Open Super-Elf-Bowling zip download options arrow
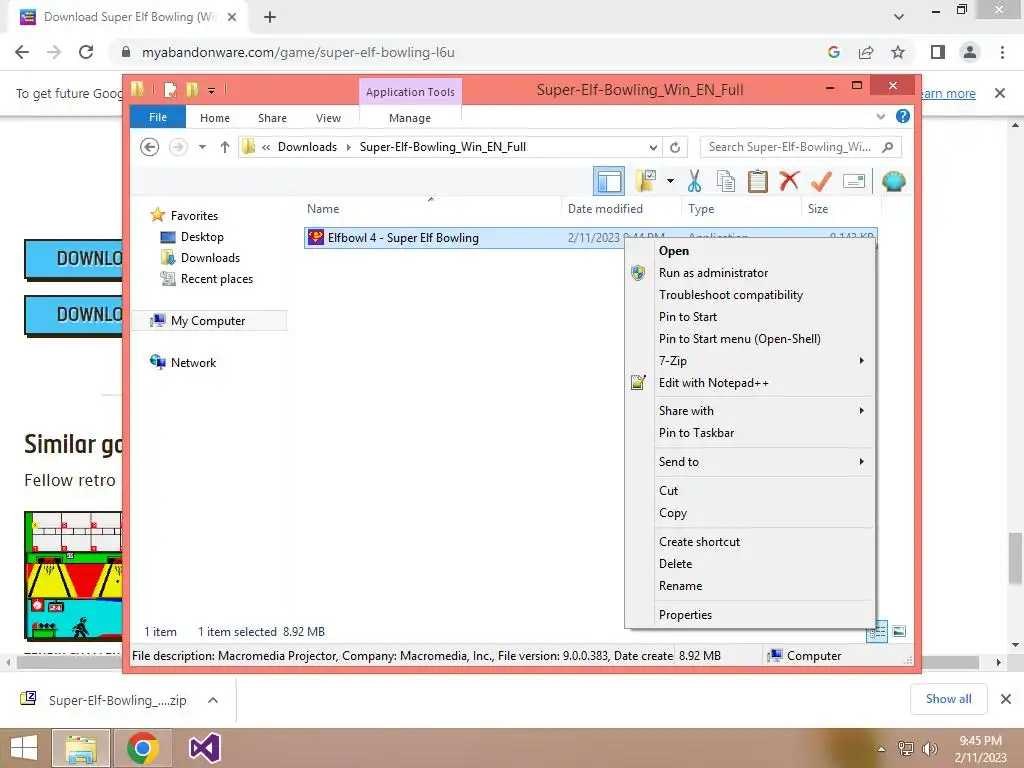1024x768 pixels. [x=213, y=700]
